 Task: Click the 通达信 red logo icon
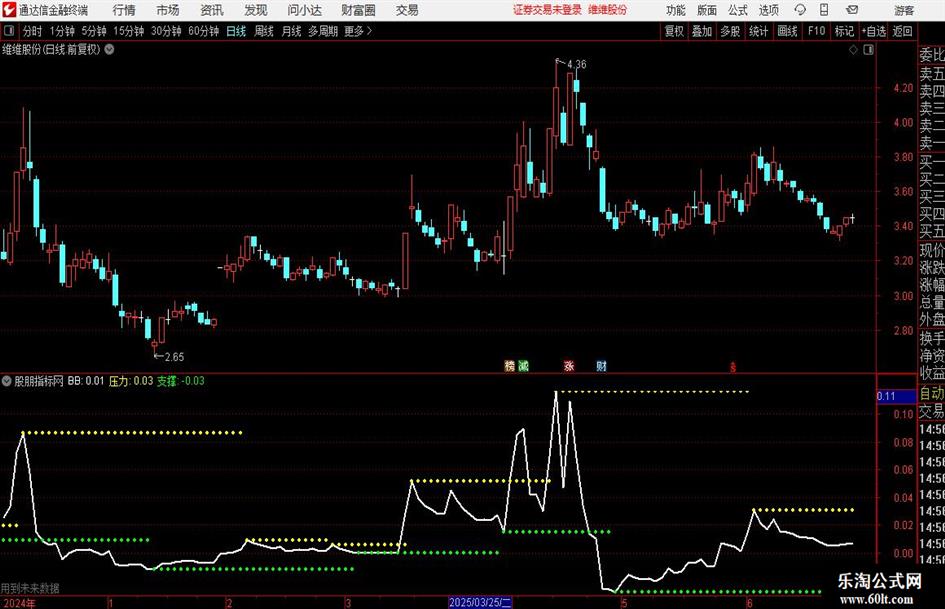(x=10, y=10)
